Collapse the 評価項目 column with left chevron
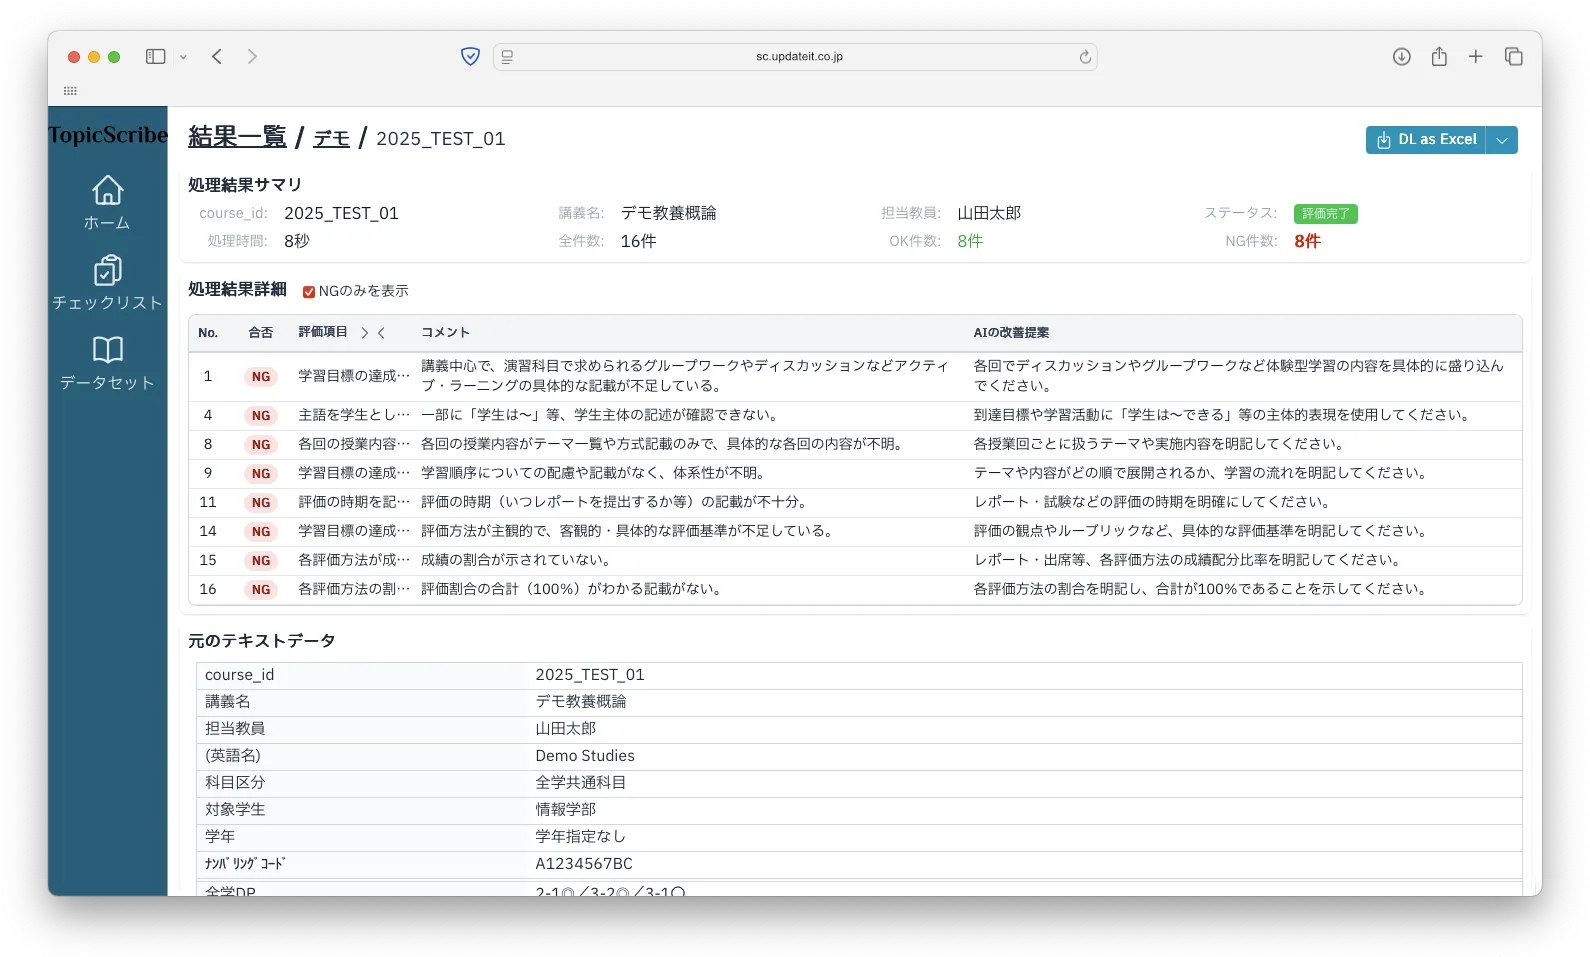 click(381, 333)
